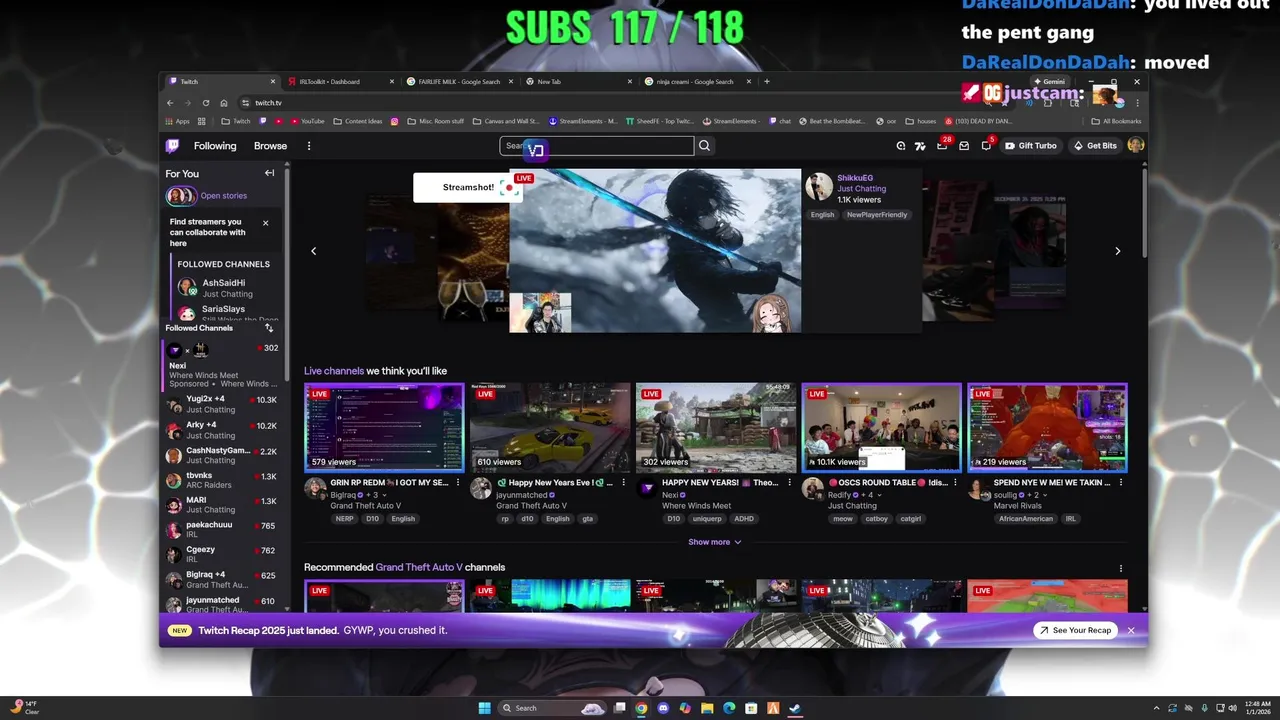This screenshot has height=720, width=1280.
Task: Open the Following page
Action: point(215,146)
